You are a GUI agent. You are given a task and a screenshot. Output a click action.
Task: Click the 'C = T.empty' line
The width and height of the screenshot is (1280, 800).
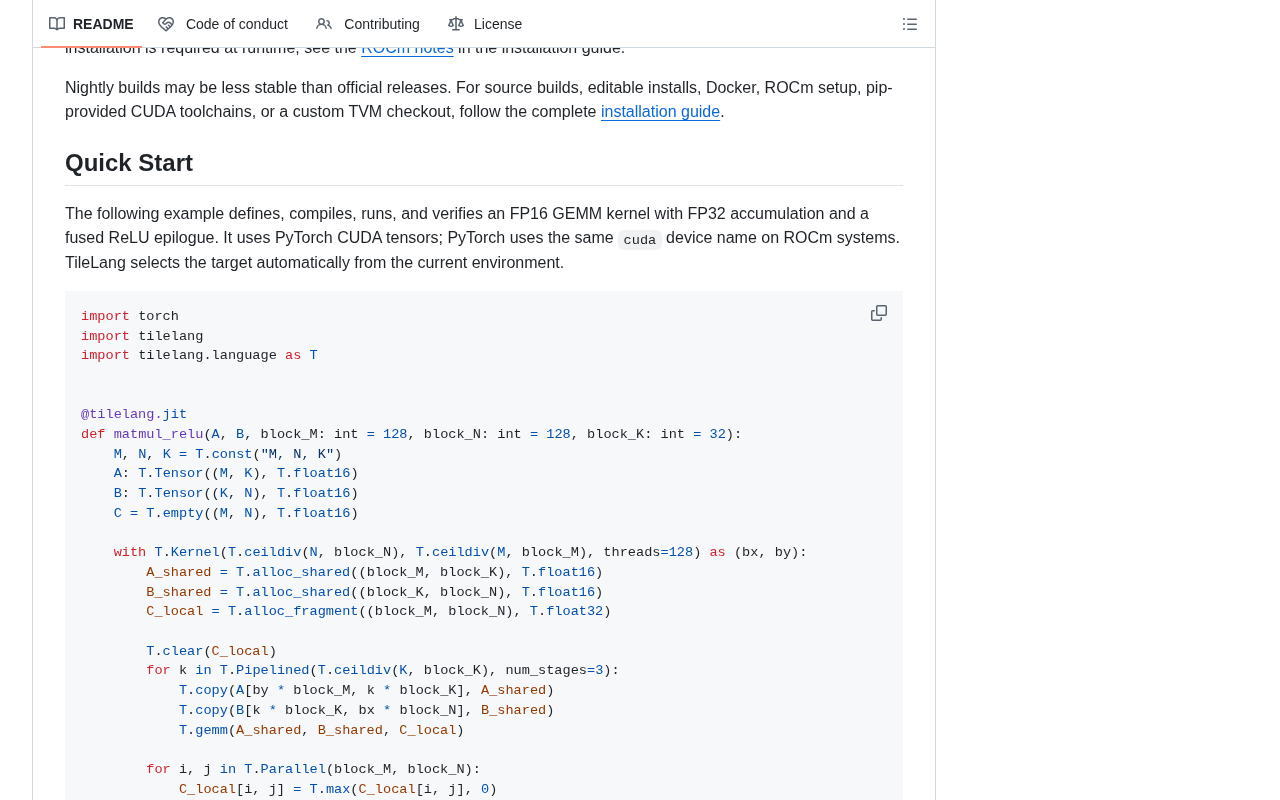point(236,513)
